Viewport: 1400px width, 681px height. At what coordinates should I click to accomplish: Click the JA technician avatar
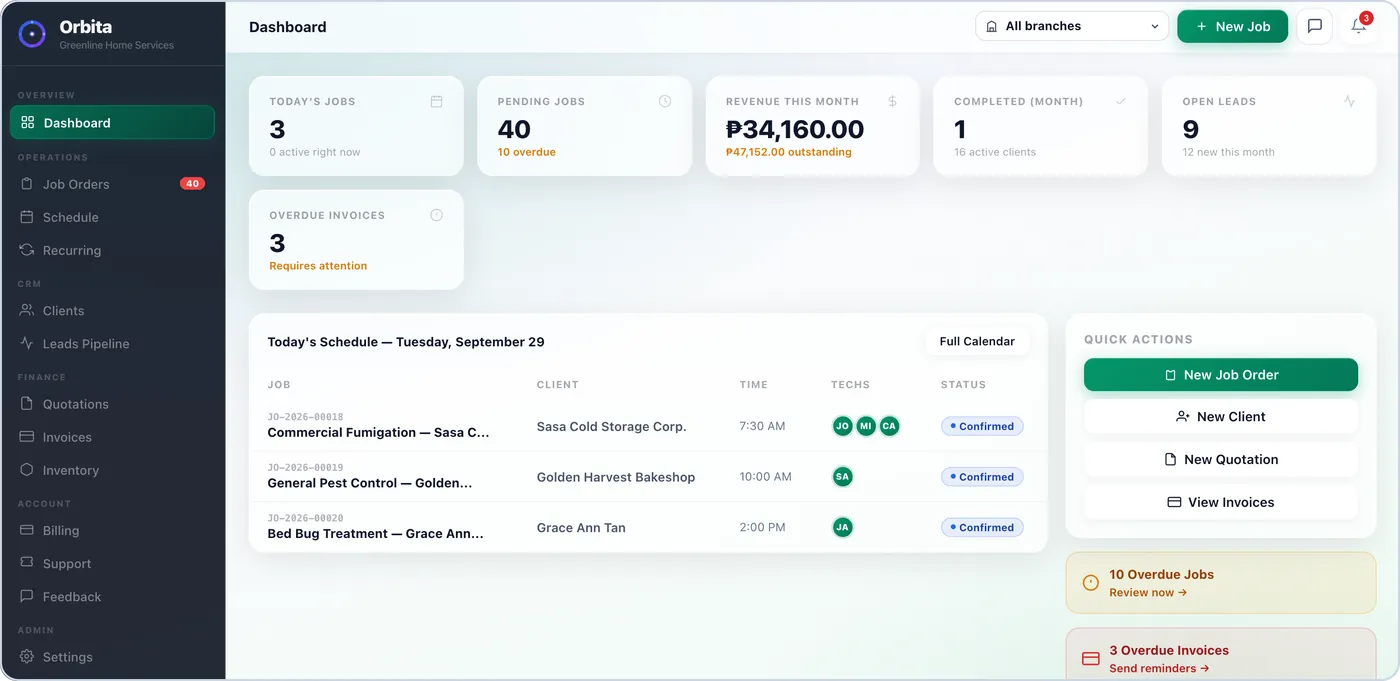click(x=843, y=527)
